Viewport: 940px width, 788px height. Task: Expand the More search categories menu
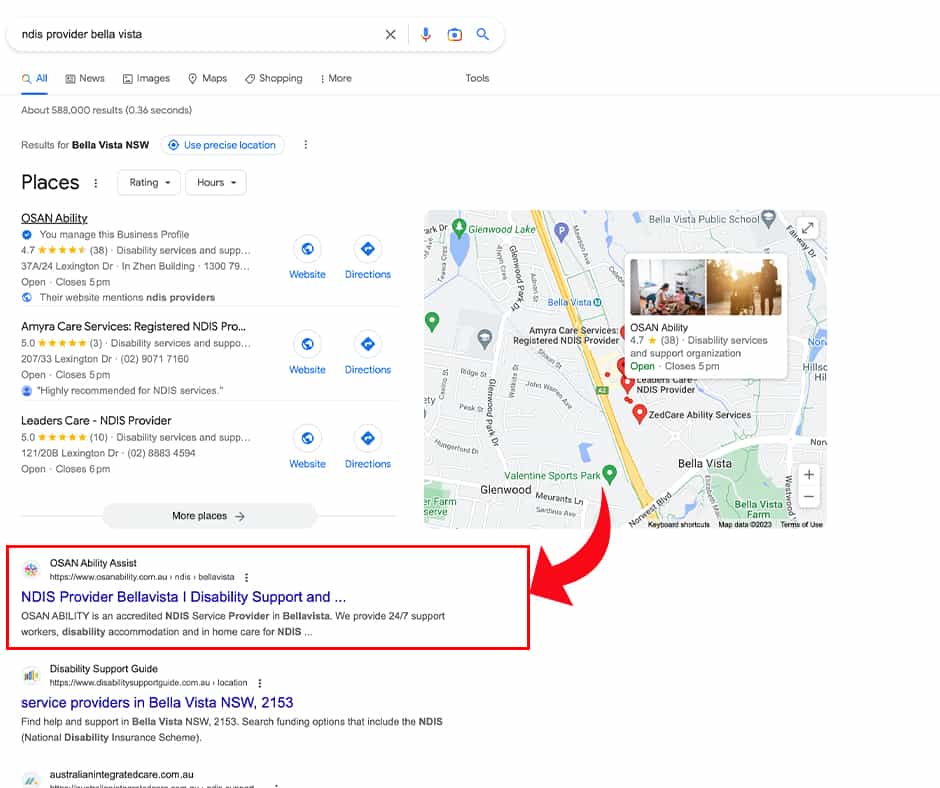point(335,78)
